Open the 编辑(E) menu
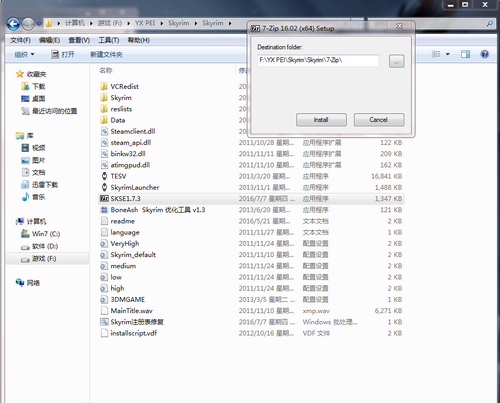The width and height of the screenshot is (500, 403). tap(49, 40)
